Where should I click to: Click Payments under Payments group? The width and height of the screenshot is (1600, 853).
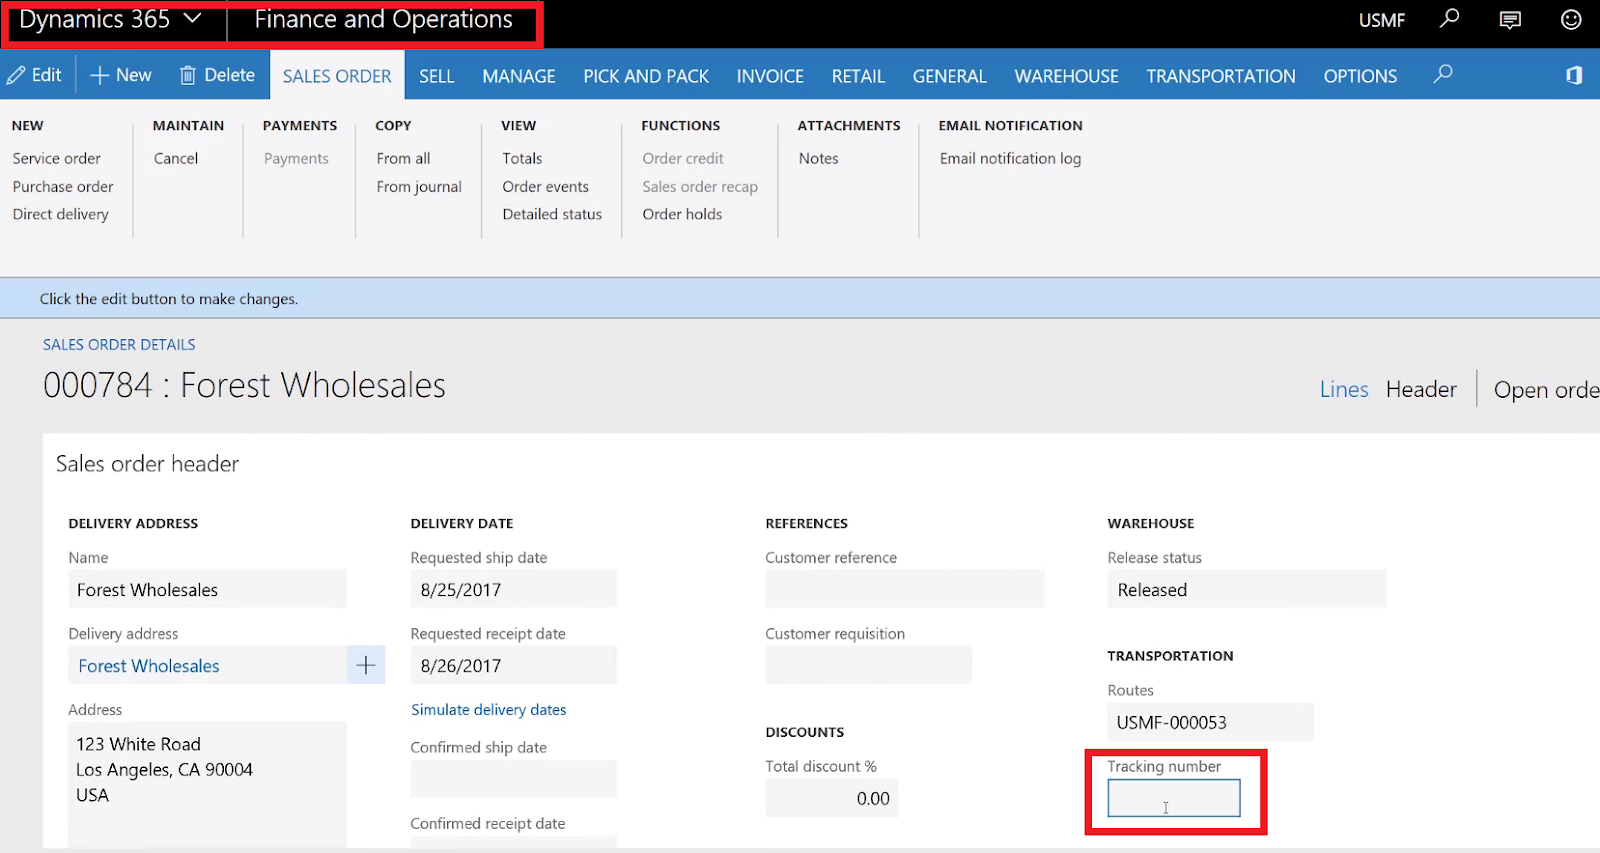pos(296,158)
